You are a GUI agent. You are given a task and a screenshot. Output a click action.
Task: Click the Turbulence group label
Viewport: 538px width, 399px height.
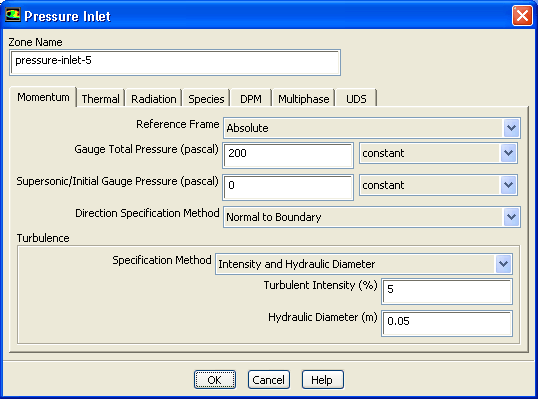click(x=43, y=238)
